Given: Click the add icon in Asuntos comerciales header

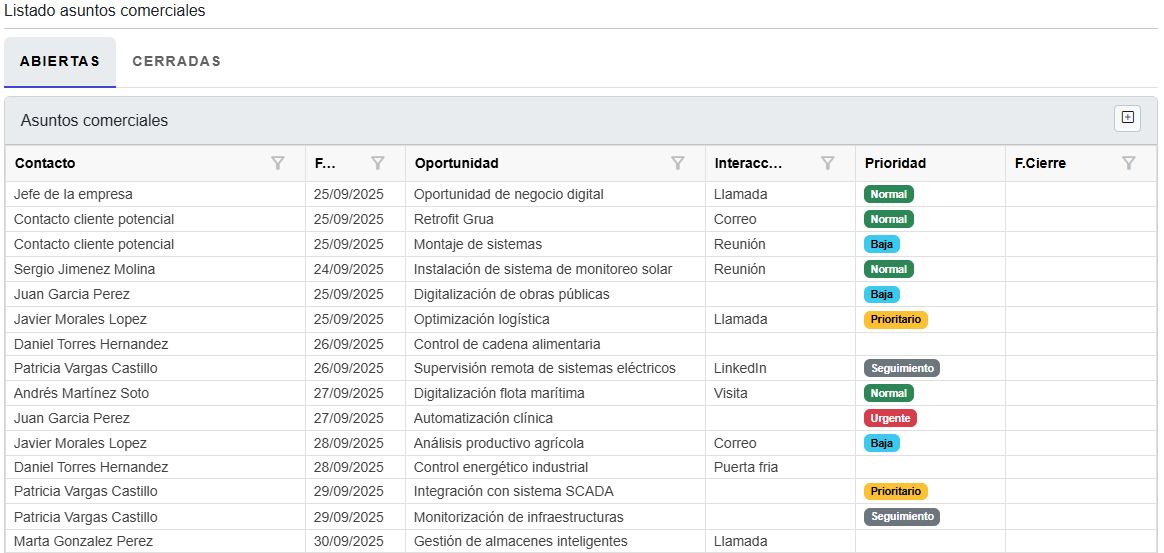Looking at the screenshot, I should click(x=1127, y=118).
